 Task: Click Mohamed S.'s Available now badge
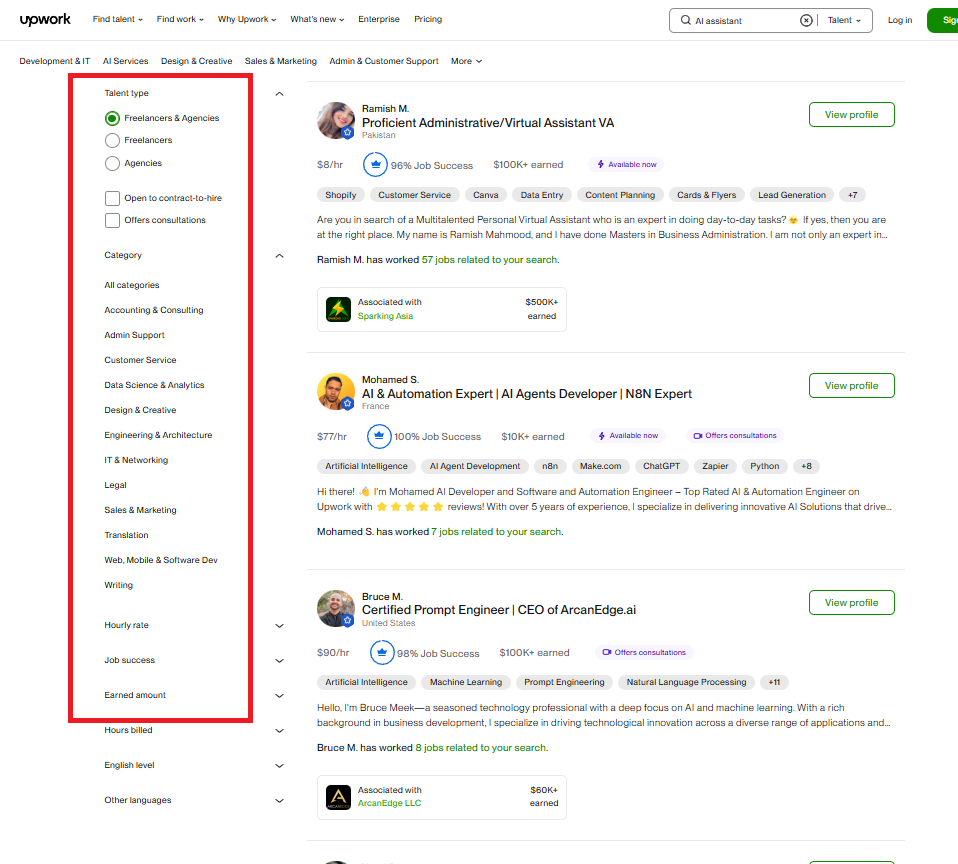[627, 436]
